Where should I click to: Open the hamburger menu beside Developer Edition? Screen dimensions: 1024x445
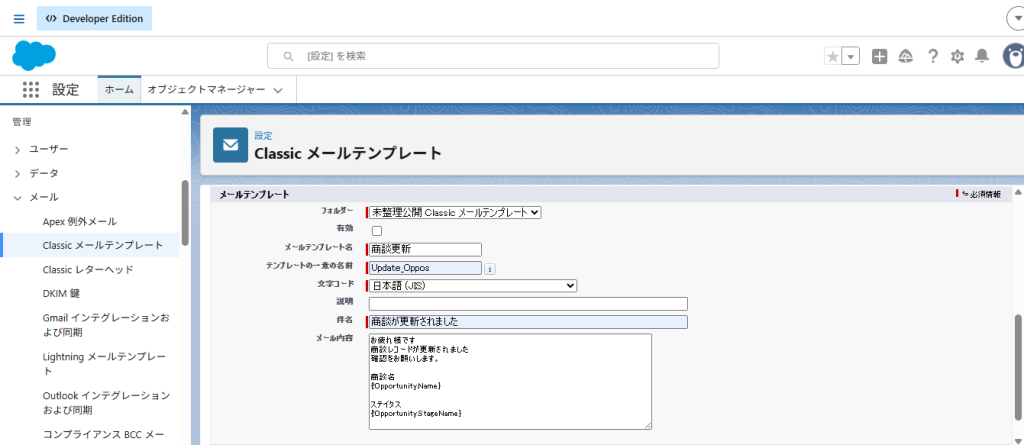[19, 18]
